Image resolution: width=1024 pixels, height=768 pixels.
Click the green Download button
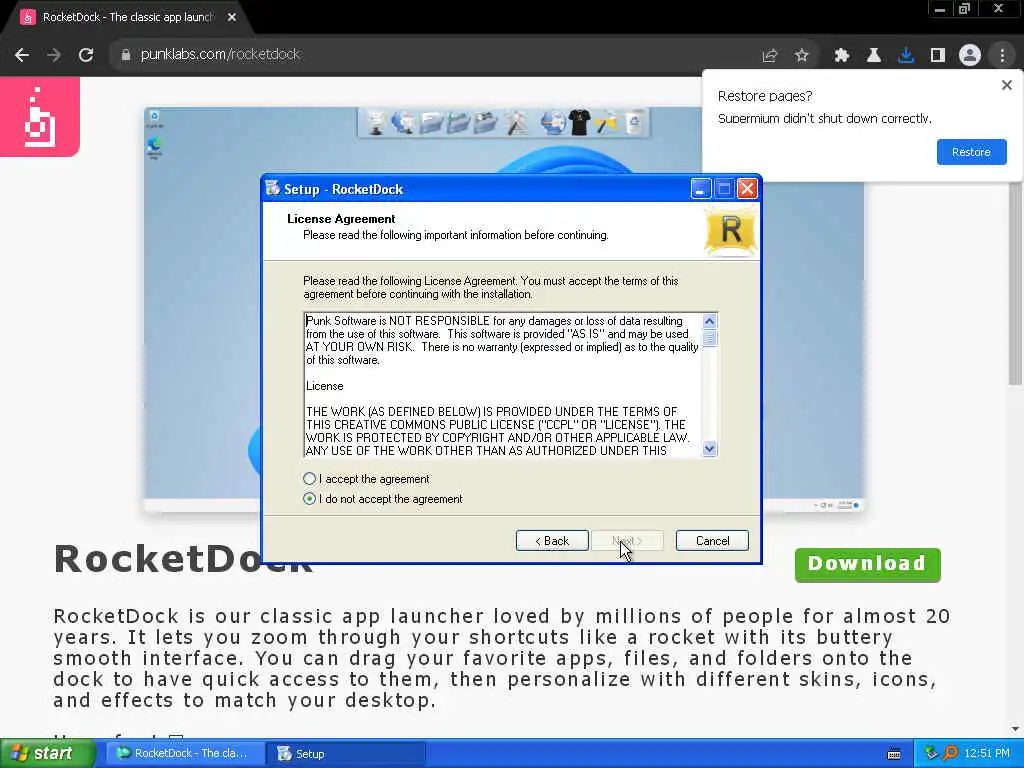(867, 564)
